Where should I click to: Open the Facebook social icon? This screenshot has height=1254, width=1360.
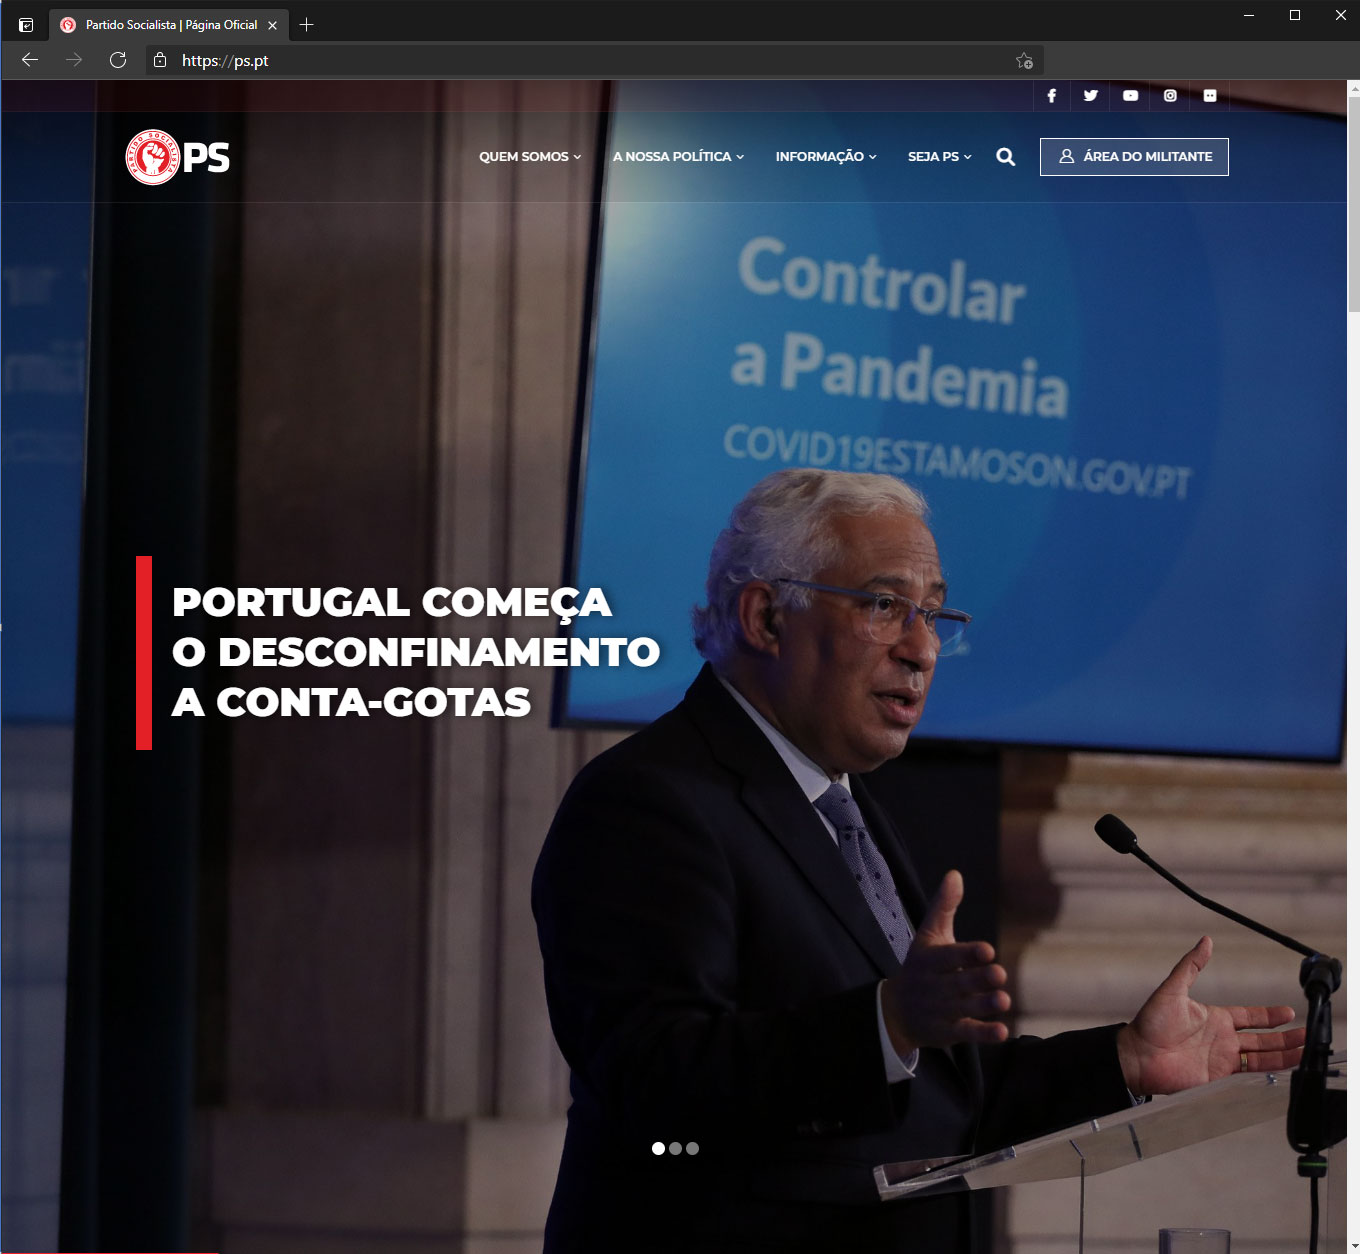(x=1051, y=96)
